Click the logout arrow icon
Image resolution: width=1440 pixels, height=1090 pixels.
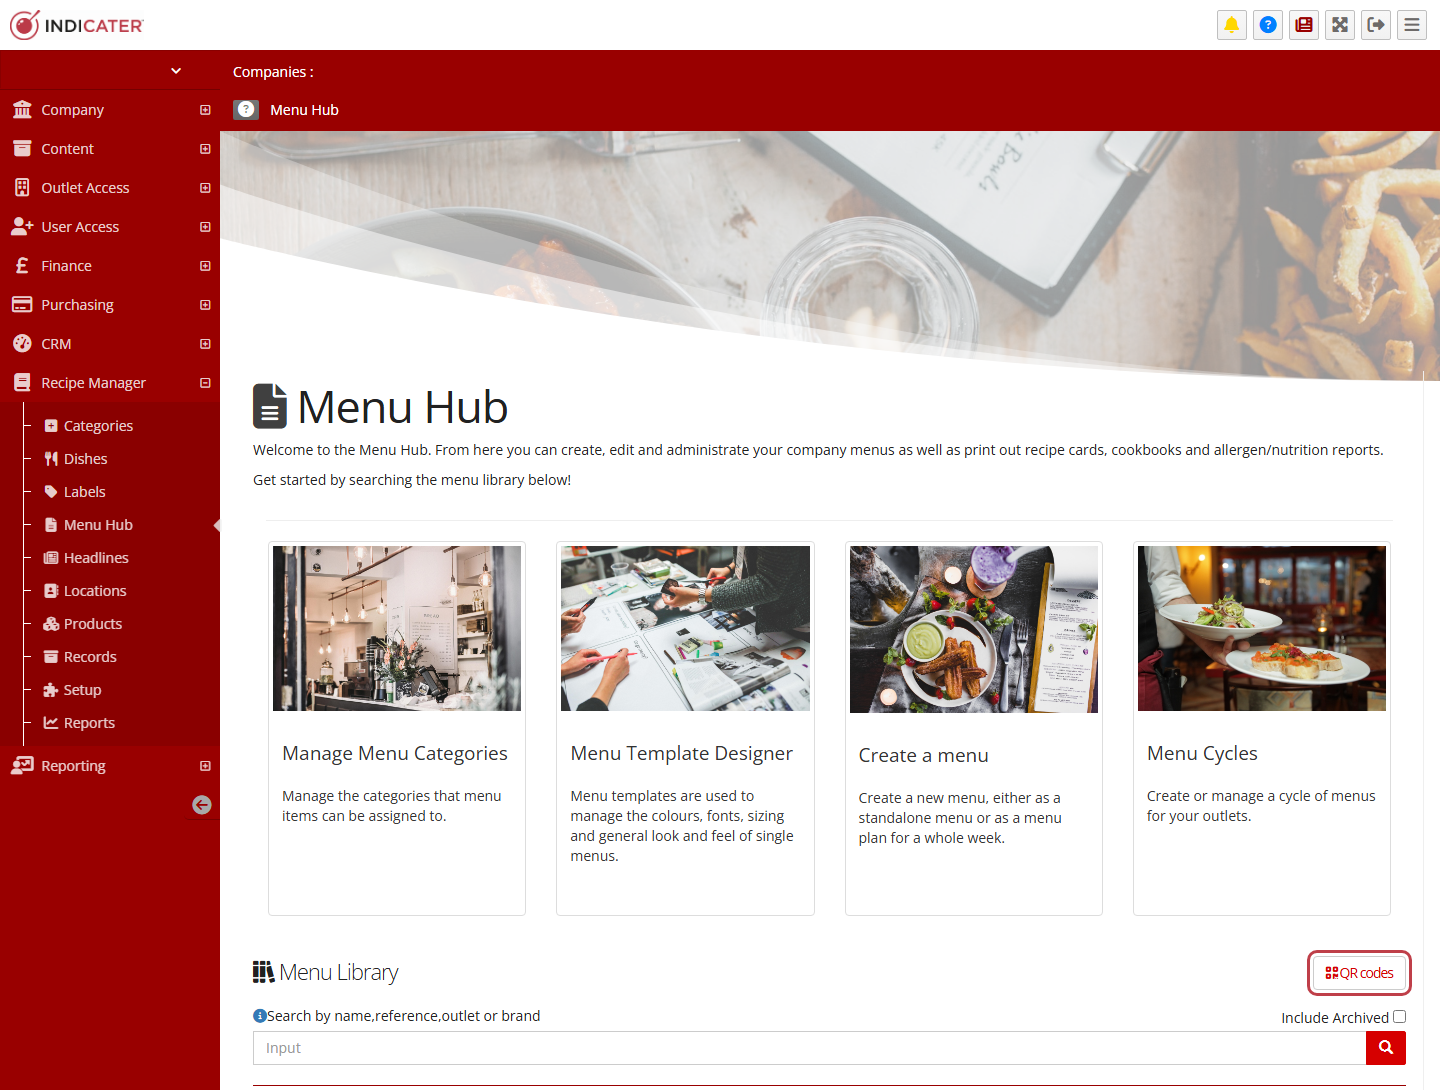(1376, 25)
